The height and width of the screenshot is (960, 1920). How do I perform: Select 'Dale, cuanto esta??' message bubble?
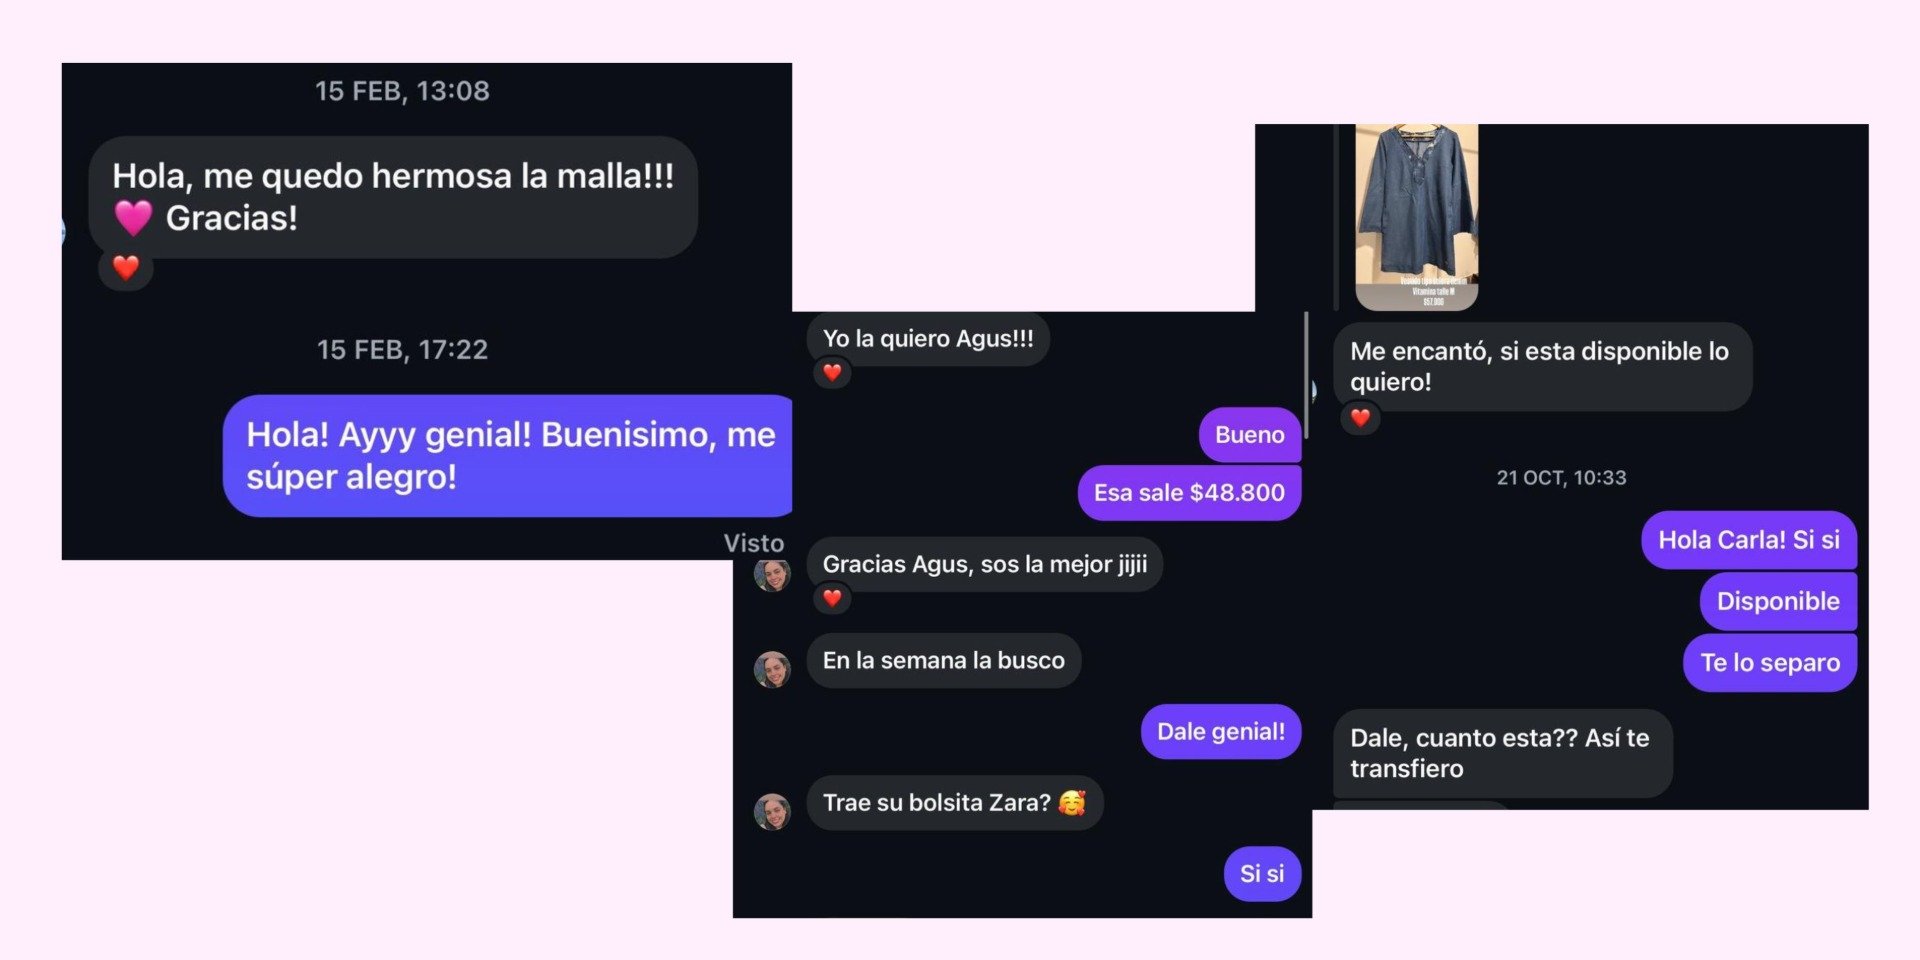click(1503, 753)
